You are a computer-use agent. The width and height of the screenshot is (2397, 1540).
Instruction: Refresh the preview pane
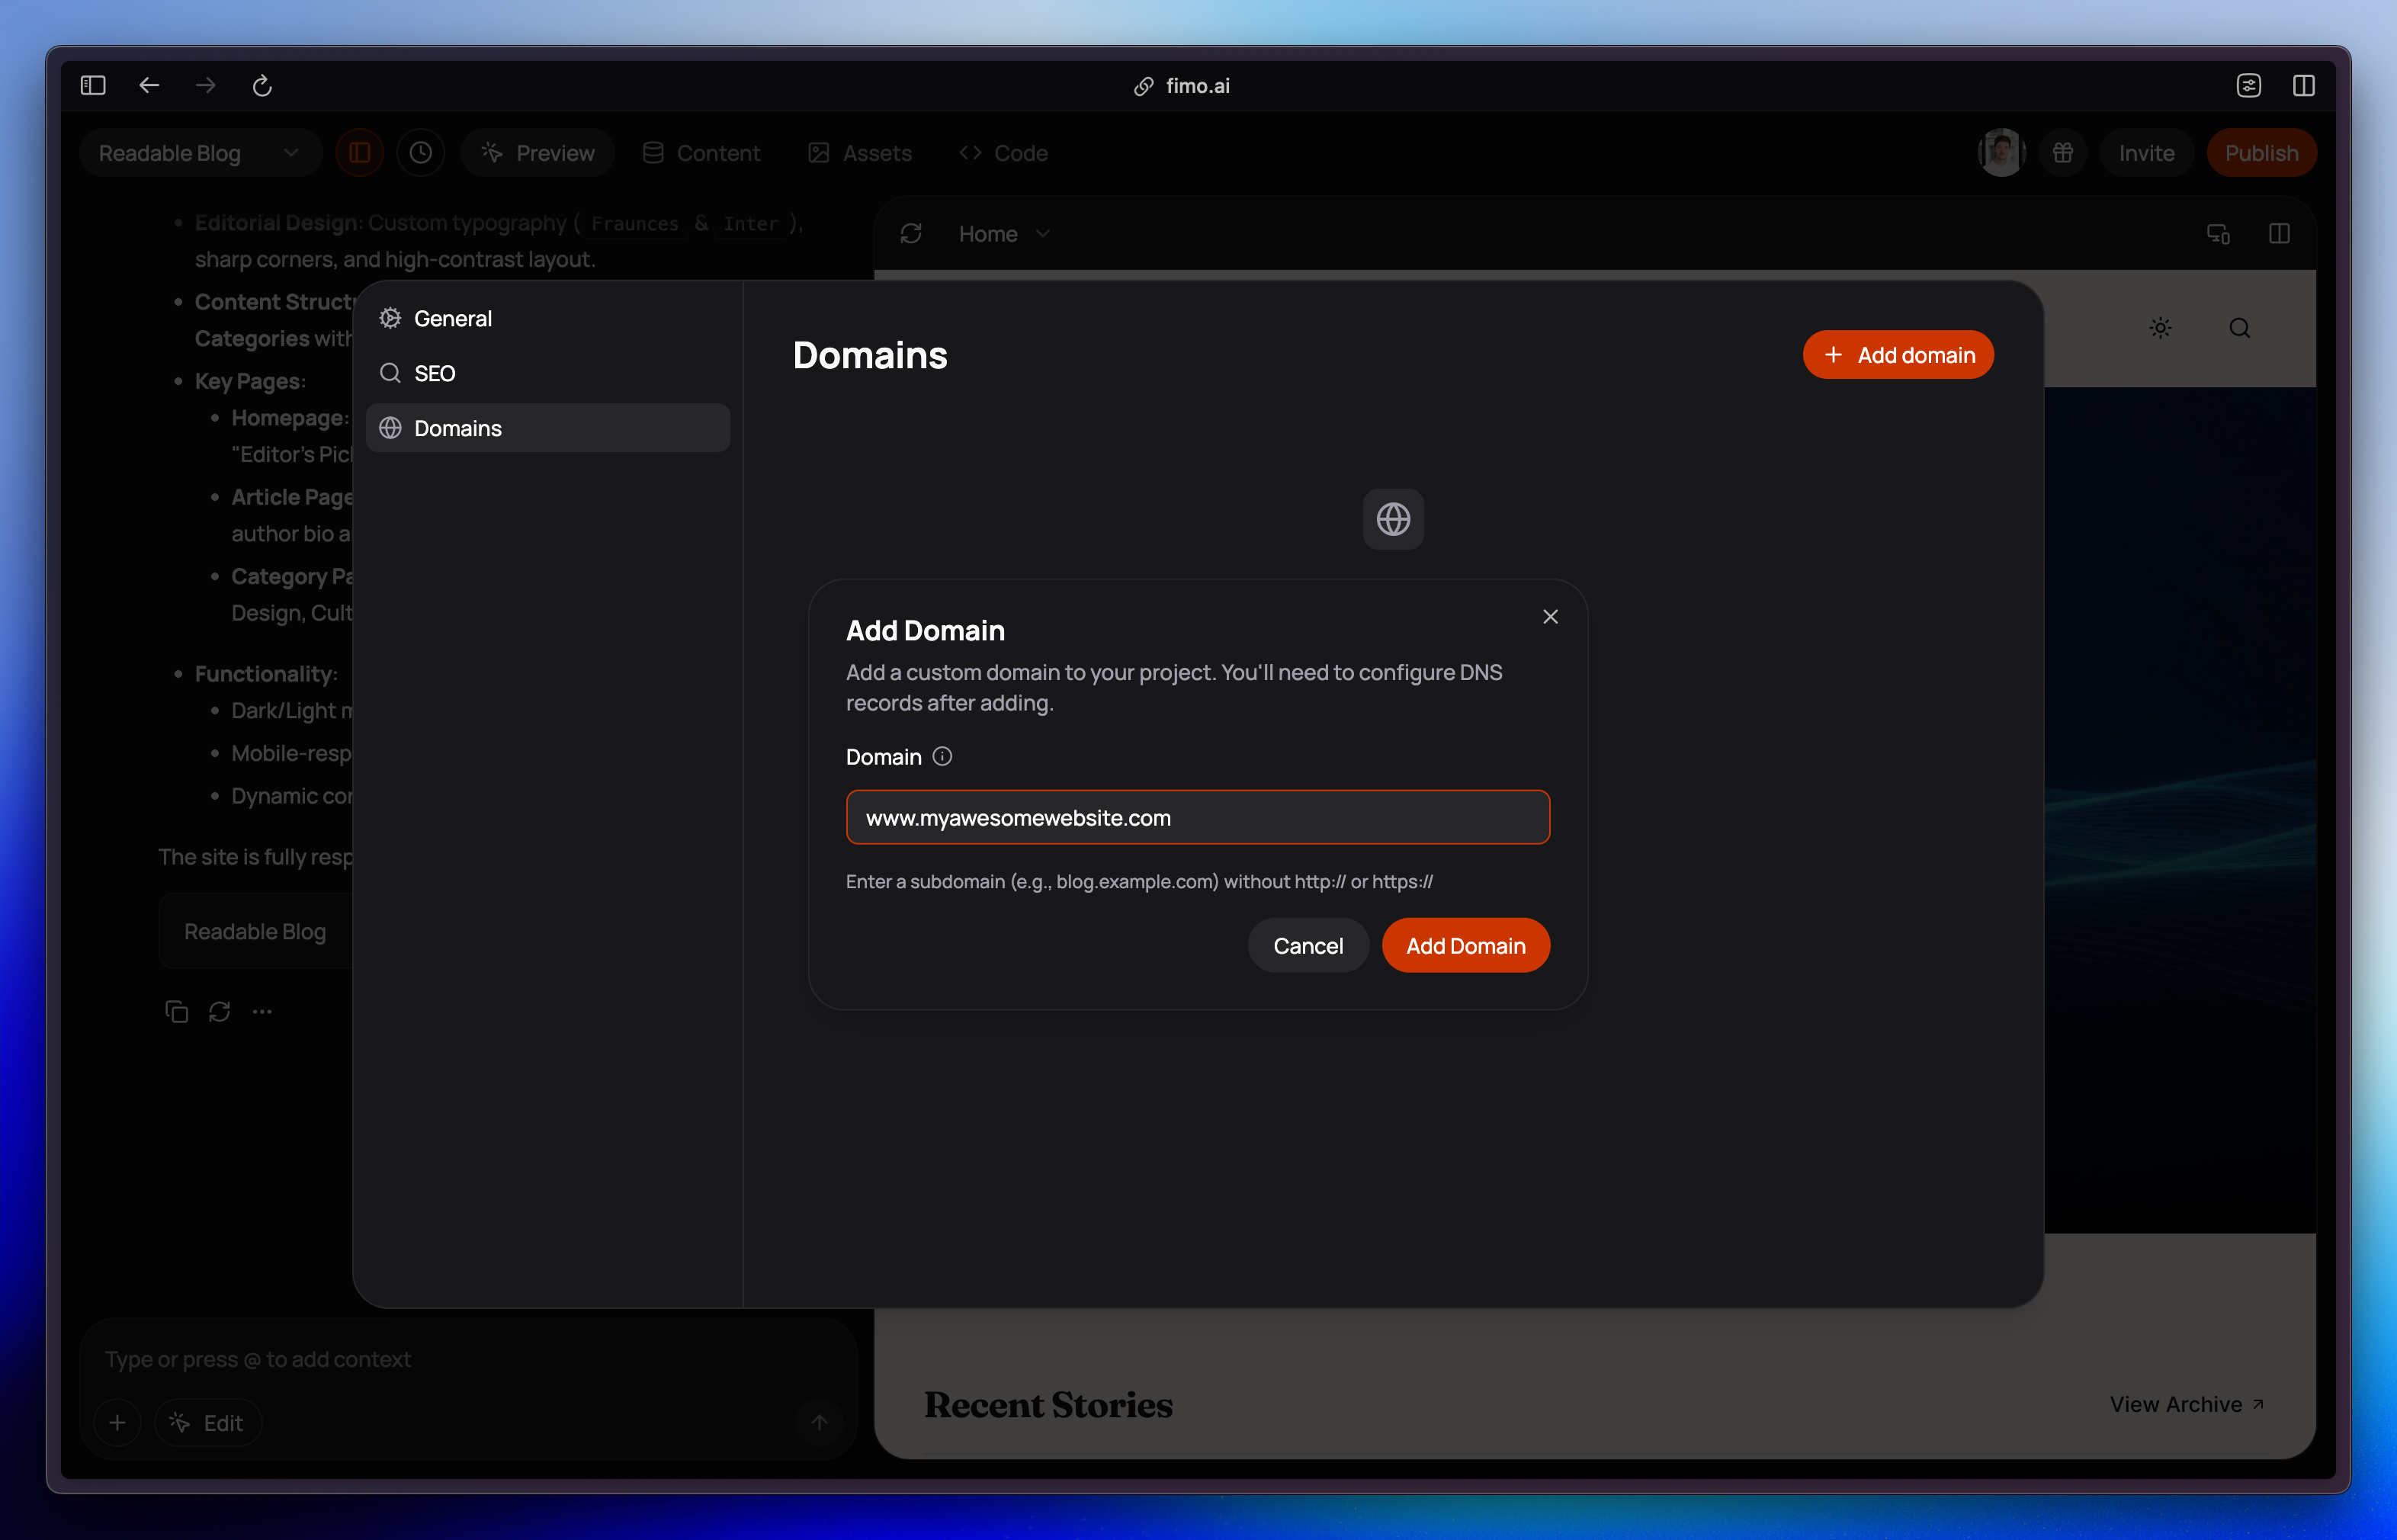[910, 234]
